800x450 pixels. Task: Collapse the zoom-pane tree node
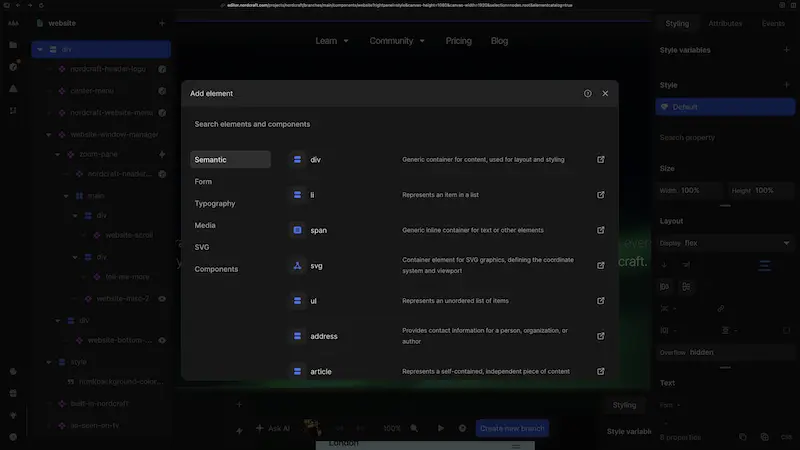pos(57,154)
